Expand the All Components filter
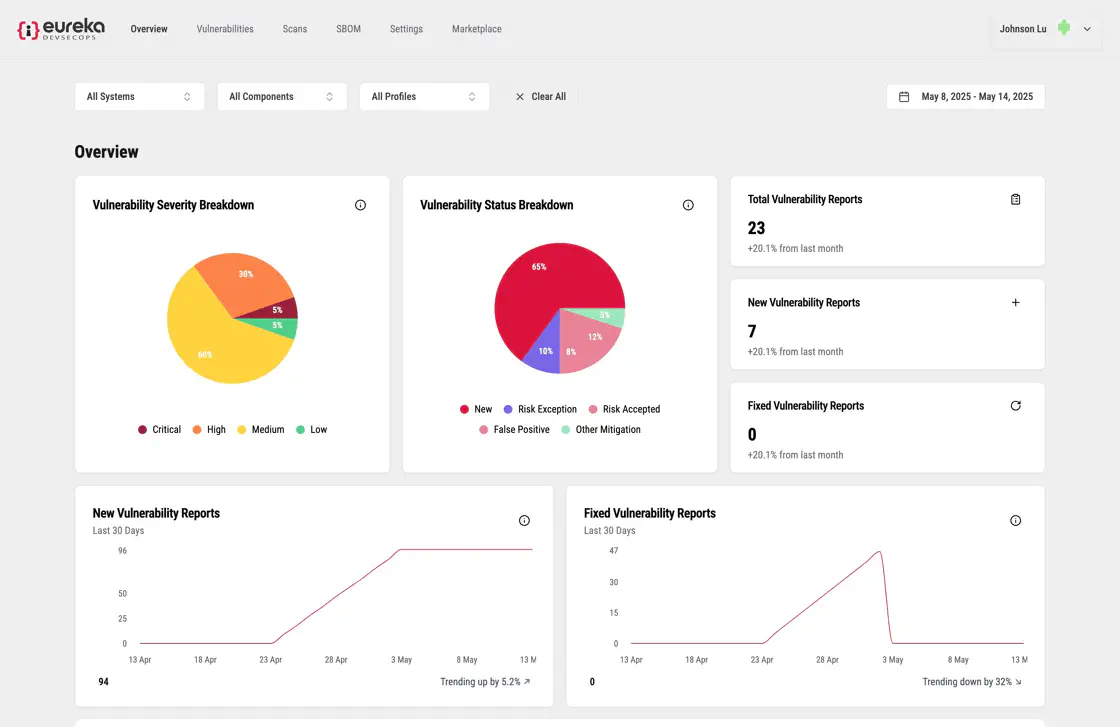 point(281,97)
